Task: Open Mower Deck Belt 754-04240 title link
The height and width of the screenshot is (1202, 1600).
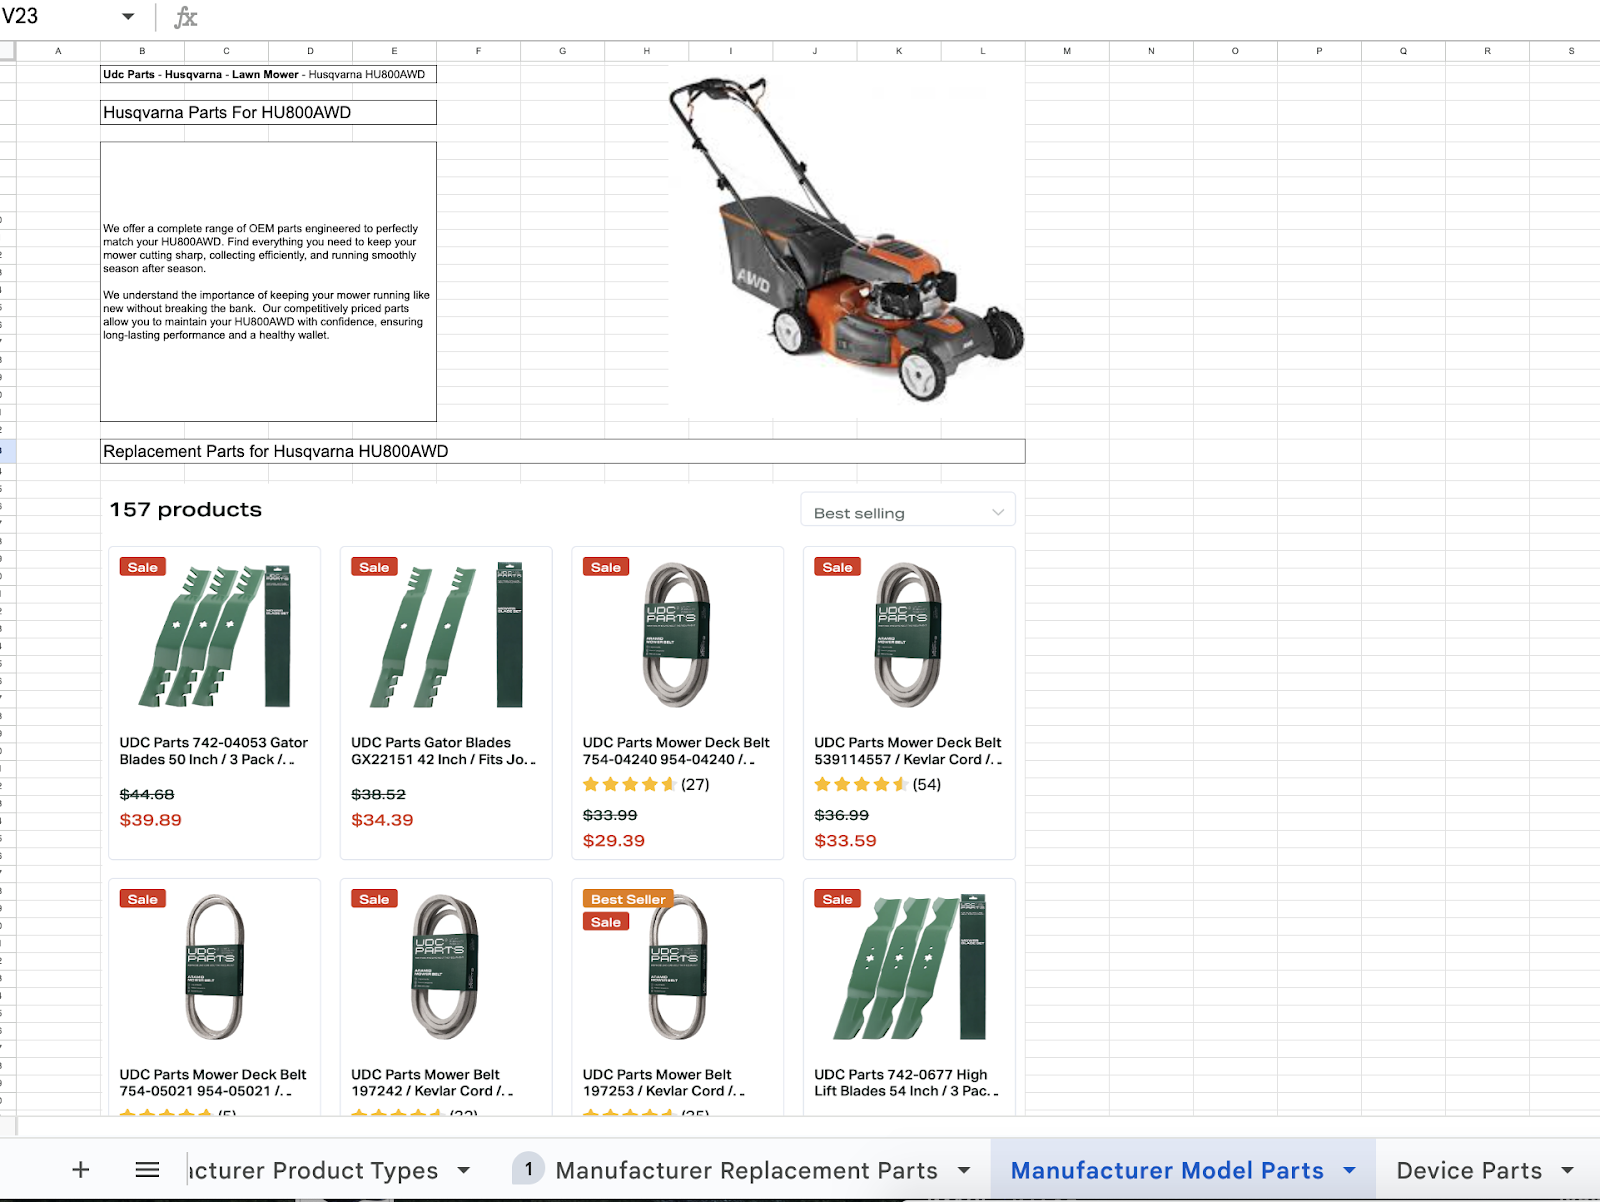Action: 676,751
